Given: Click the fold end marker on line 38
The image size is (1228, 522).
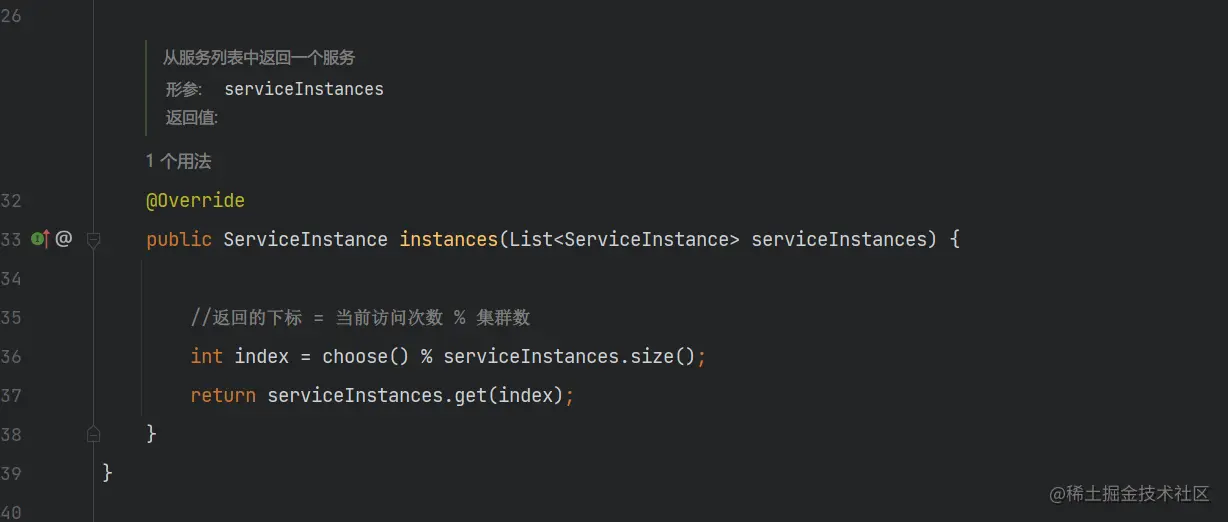Looking at the screenshot, I should 93,434.
